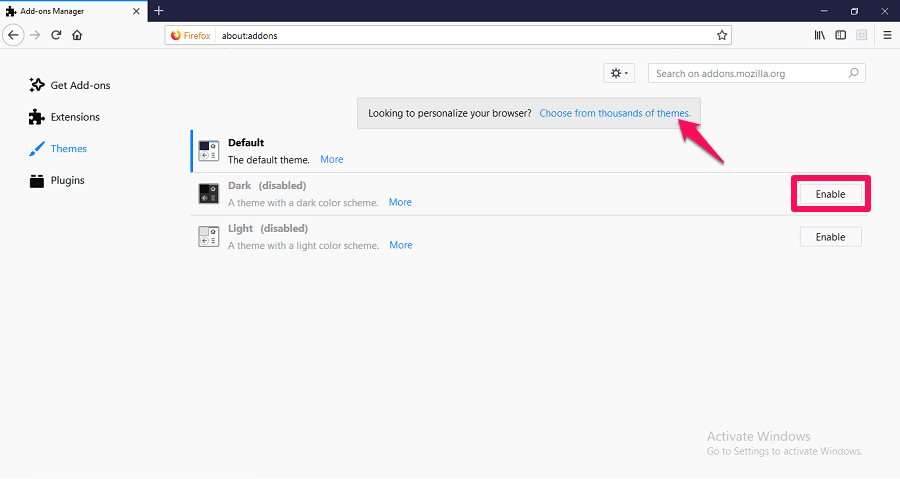Open the Firefox home page
The image size is (900, 479).
77,35
